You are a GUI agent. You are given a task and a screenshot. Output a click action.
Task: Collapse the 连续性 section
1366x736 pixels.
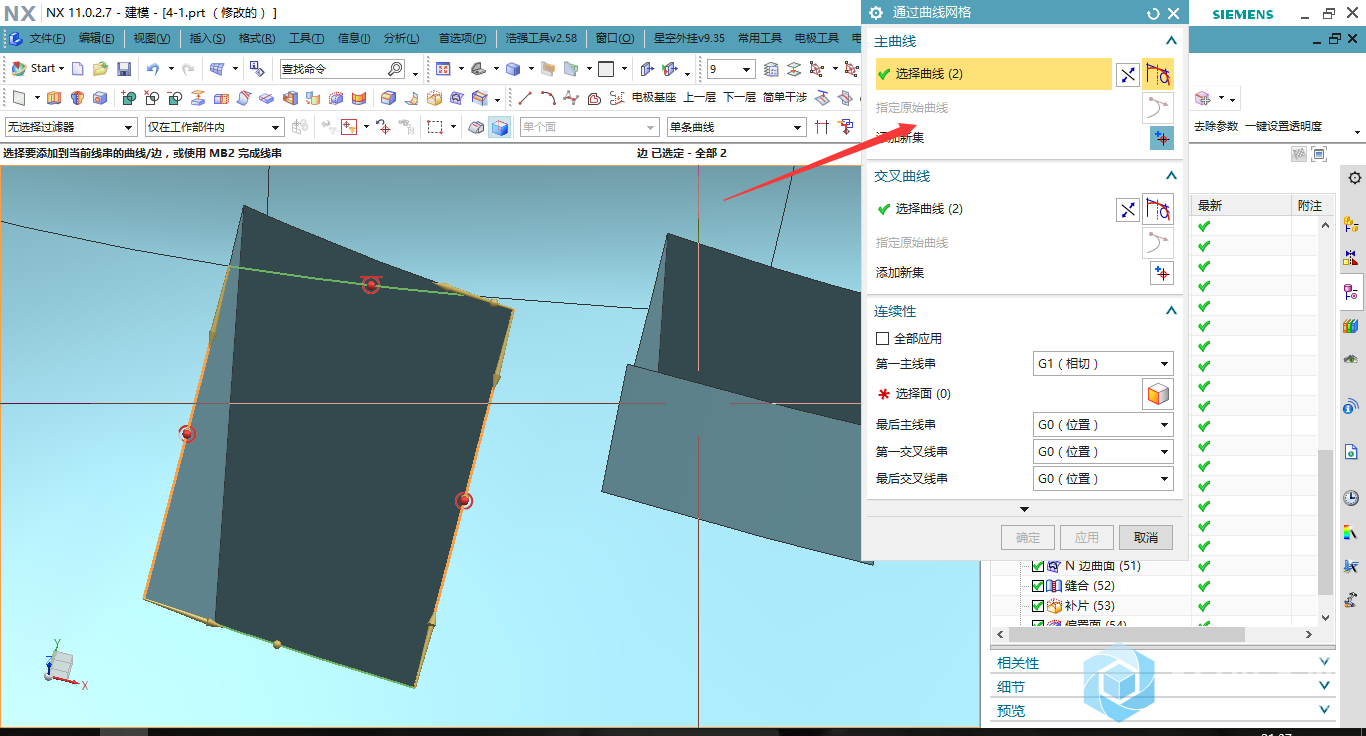tap(1171, 311)
